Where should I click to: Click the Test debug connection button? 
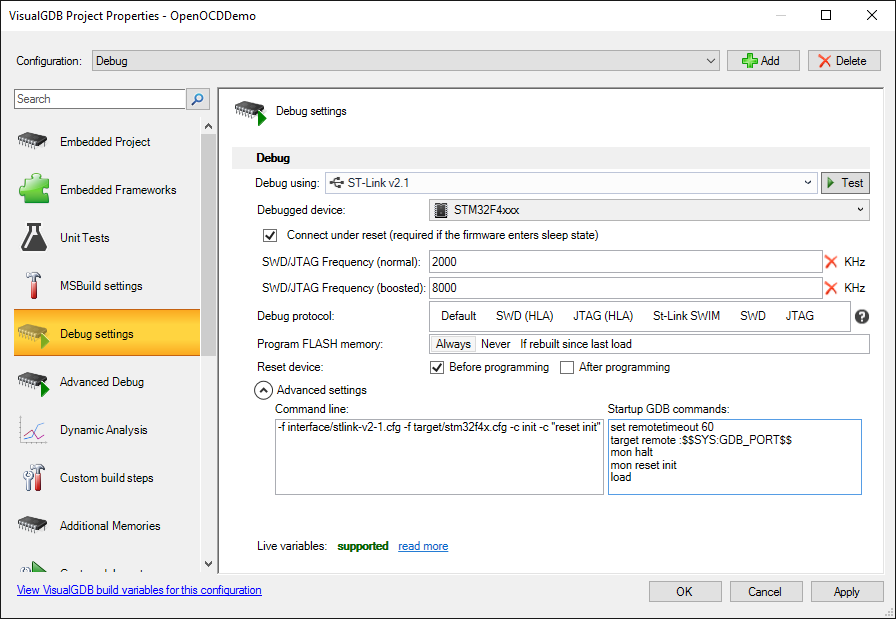[x=845, y=183]
